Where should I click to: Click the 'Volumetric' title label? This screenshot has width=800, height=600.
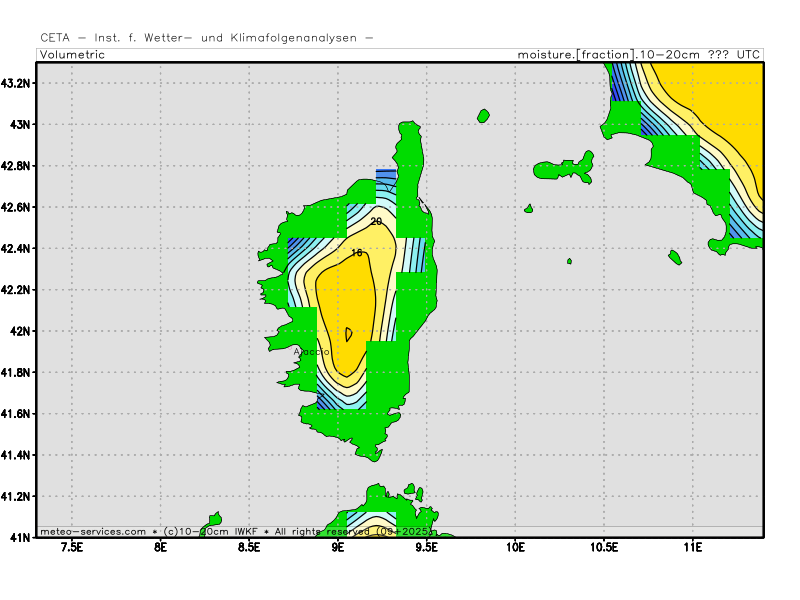tap(72, 55)
